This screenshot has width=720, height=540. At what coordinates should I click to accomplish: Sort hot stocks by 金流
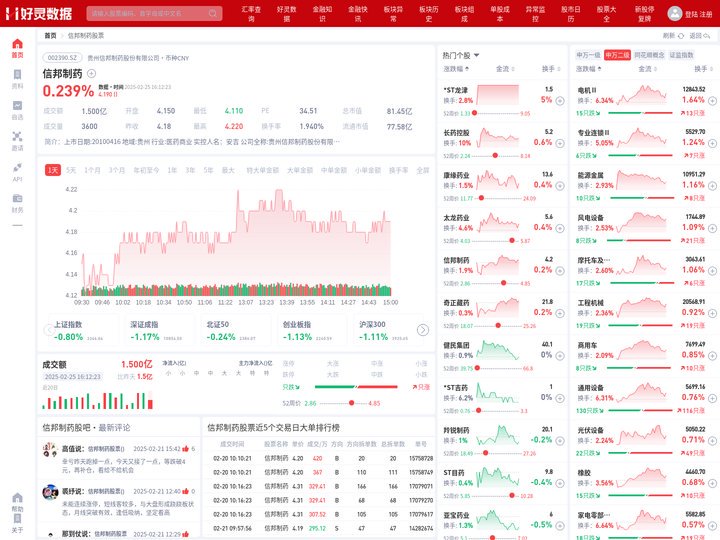[x=505, y=69]
